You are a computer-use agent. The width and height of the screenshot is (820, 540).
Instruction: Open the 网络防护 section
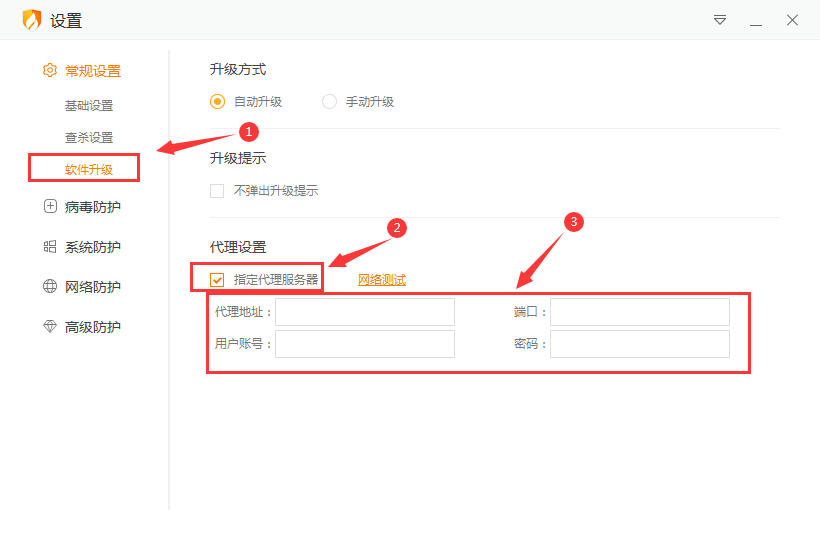(93, 286)
